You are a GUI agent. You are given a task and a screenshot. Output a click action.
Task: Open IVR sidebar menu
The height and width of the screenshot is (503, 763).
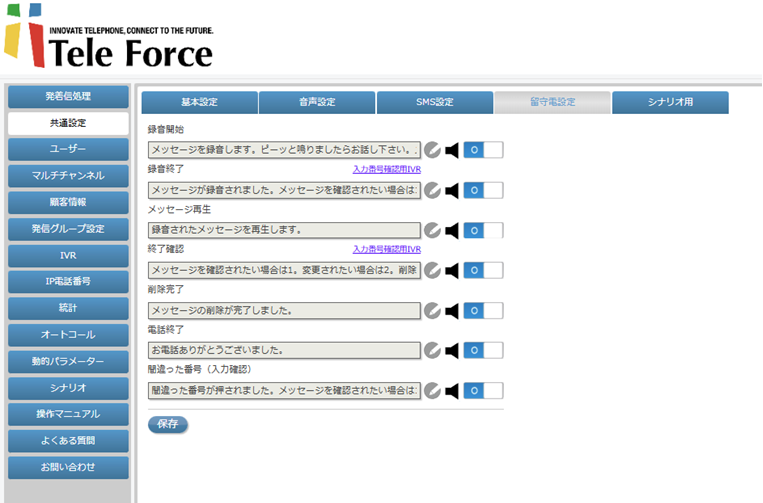tap(68, 255)
